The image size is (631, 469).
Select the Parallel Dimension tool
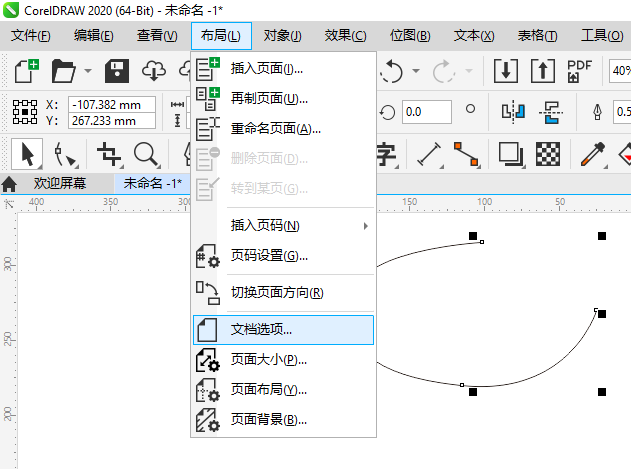coord(429,155)
